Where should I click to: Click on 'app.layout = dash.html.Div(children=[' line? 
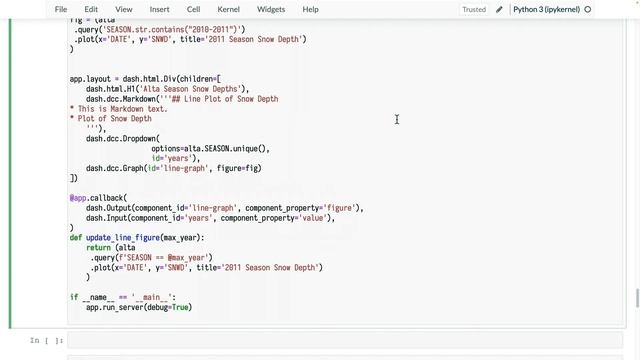pos(145,79)
